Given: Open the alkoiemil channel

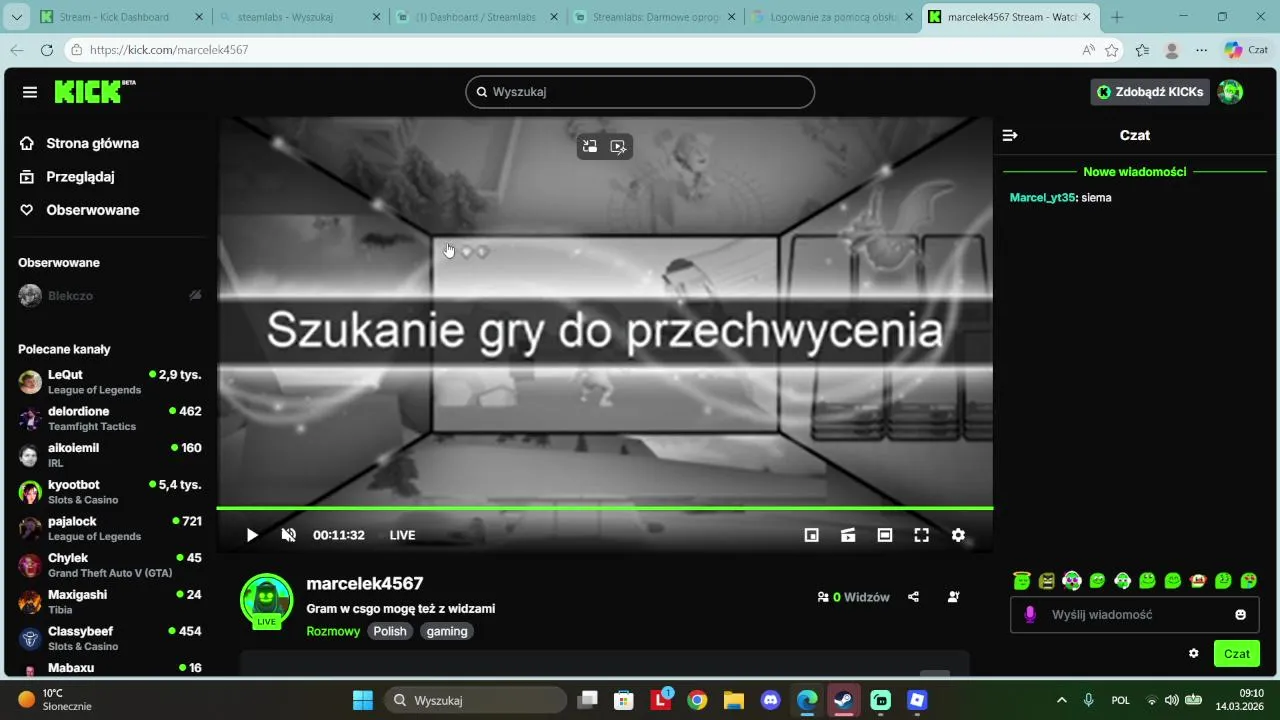Looking at the screenshot, I should (110, 455).
